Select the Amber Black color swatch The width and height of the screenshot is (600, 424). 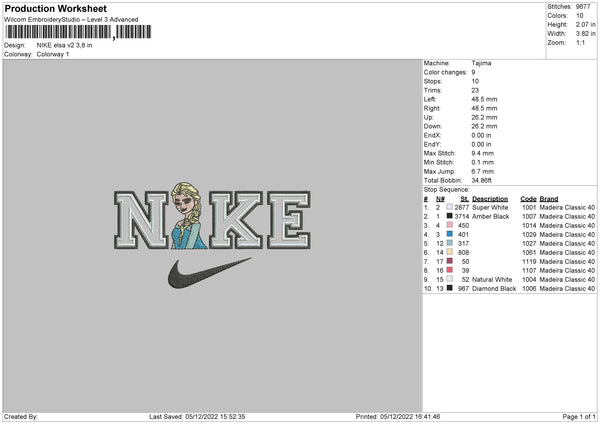tap(450, 216)
